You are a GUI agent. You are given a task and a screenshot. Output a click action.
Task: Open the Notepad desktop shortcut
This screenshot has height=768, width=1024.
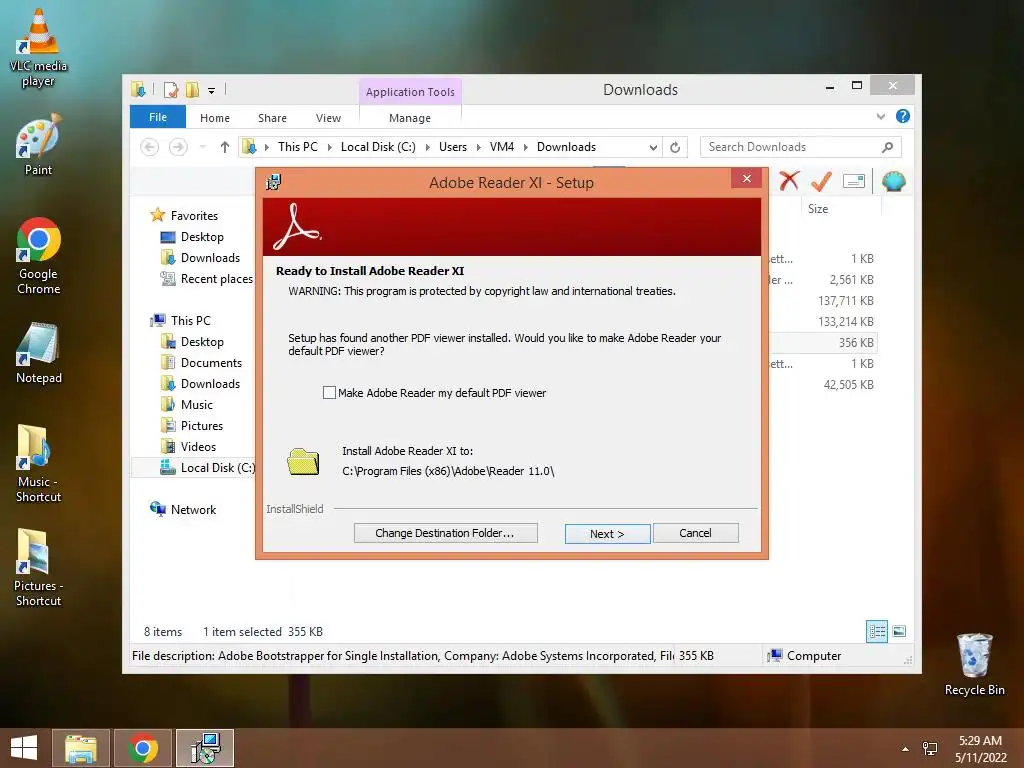(x=39, y=353)
